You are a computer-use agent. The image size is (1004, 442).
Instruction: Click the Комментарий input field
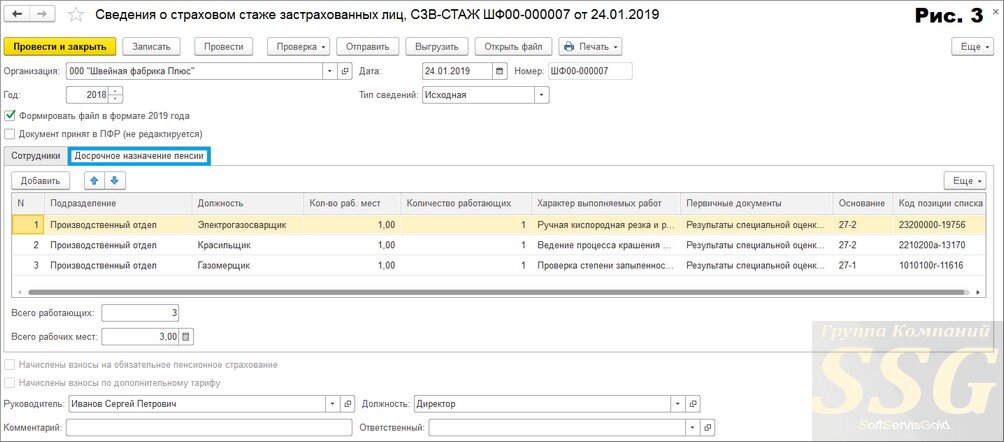coord(209,427)
